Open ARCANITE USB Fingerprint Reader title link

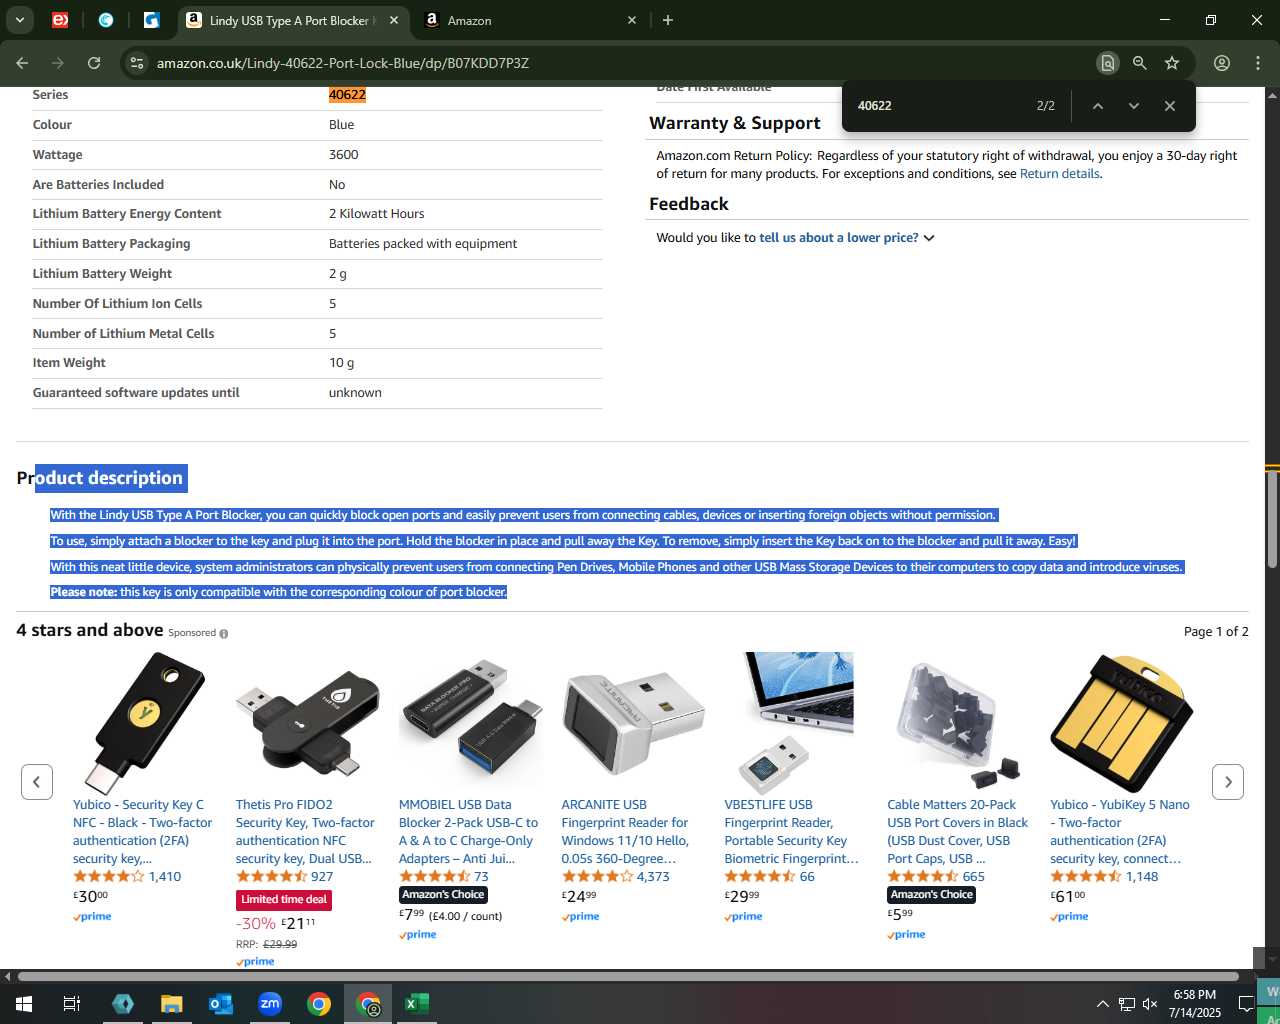(626, 832)
